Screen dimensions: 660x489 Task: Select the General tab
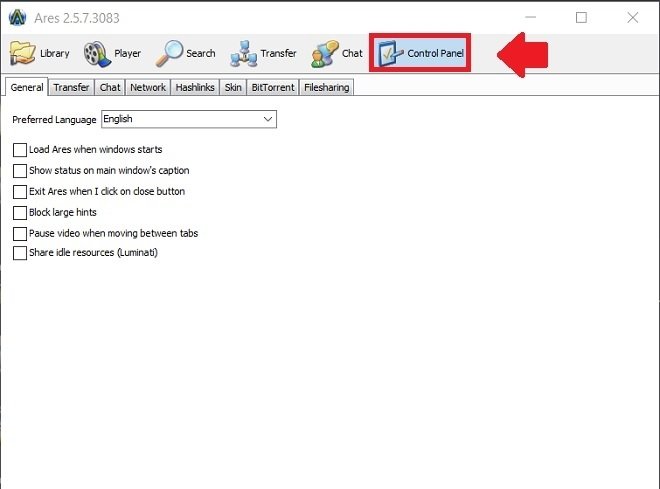click(27, 87)
